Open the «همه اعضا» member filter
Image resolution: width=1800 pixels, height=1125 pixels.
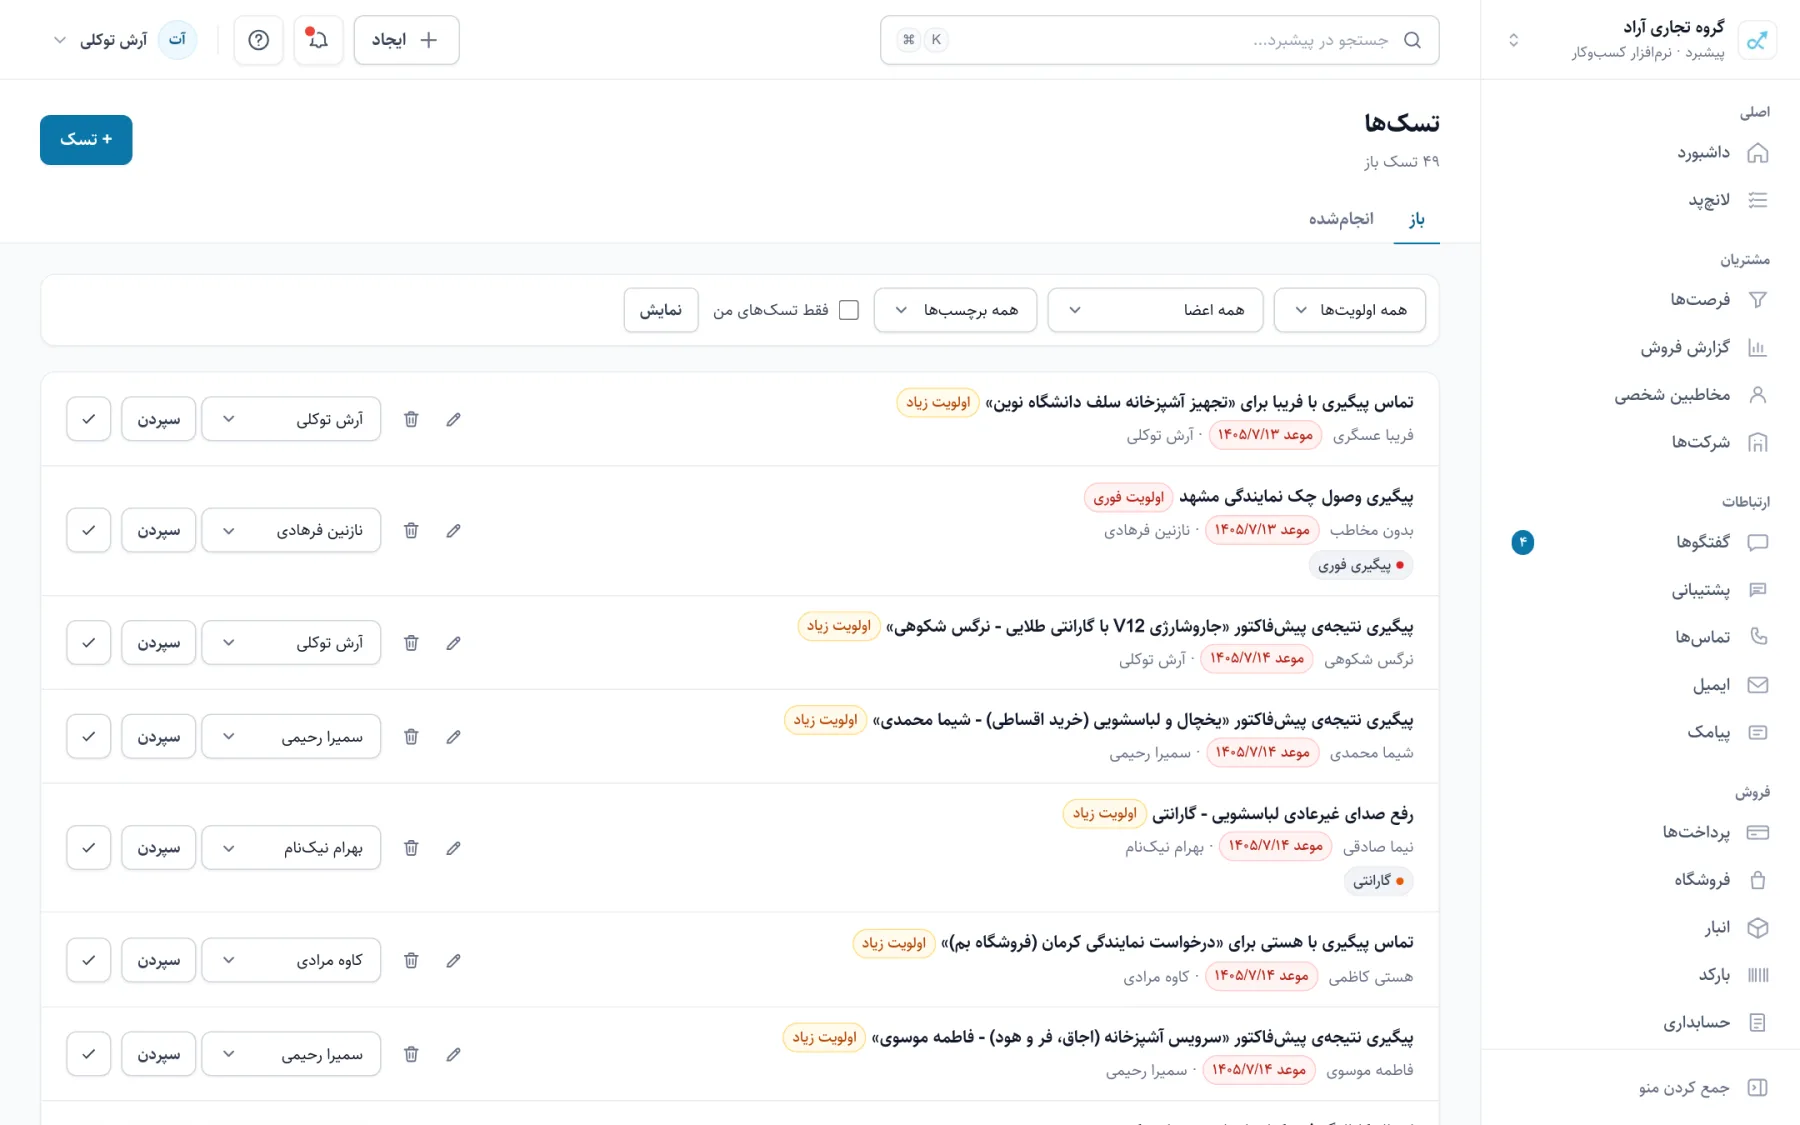pyautogui.click(x=1155, y=310)
